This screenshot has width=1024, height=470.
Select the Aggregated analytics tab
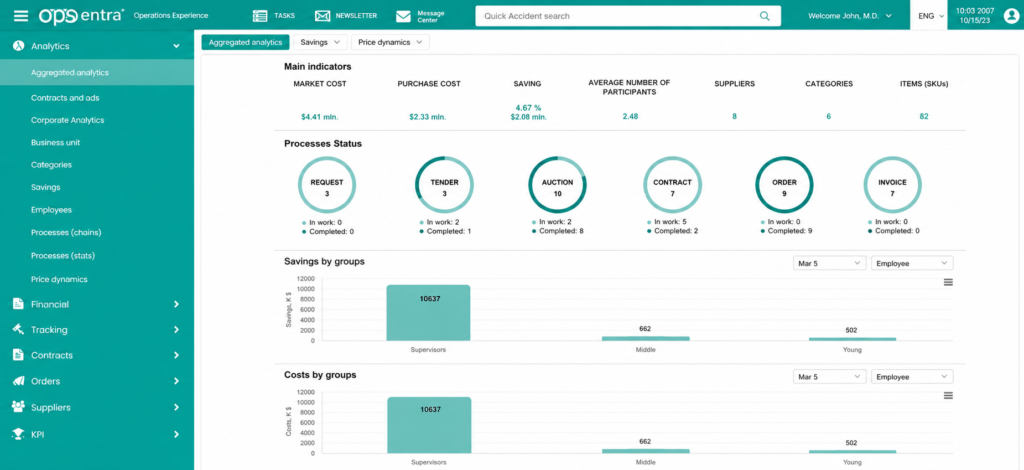246,42
